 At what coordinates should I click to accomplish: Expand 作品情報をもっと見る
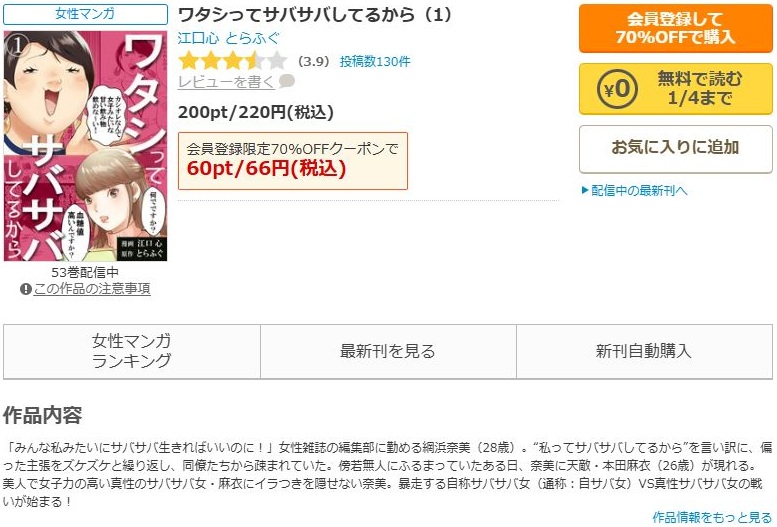[712, 518]
